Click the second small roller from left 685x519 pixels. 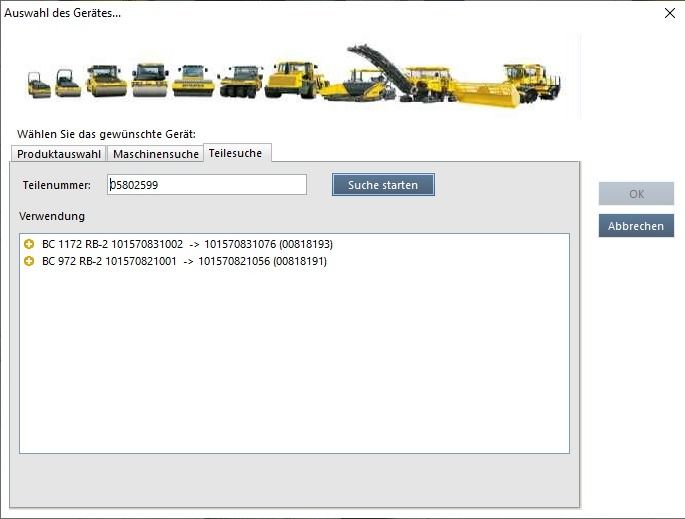[x=68, y=83]
